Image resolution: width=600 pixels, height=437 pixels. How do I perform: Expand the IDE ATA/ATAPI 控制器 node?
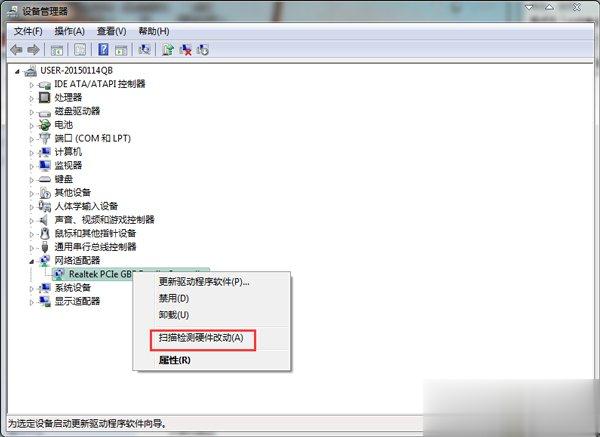point(32,85)
